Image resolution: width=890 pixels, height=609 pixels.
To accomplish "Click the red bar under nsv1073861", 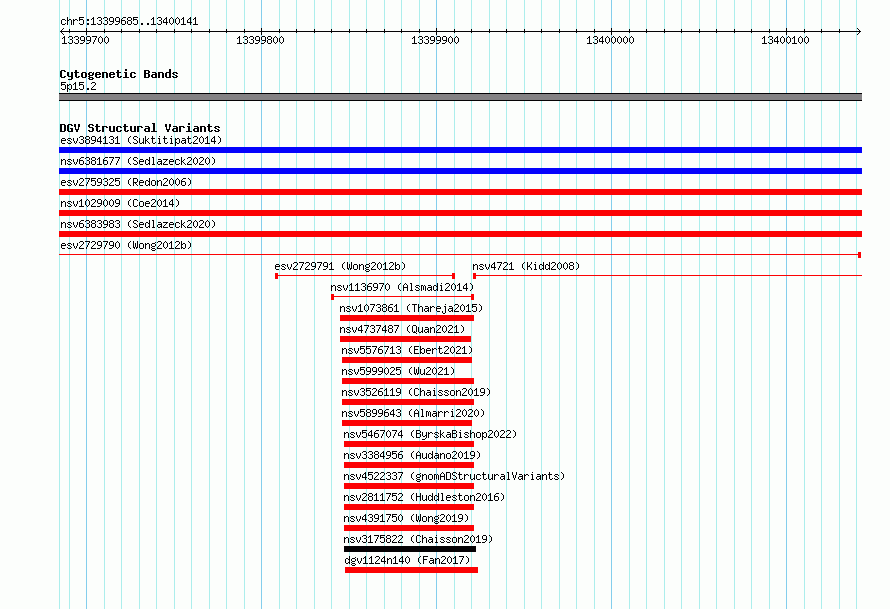I will coord(407,318).
